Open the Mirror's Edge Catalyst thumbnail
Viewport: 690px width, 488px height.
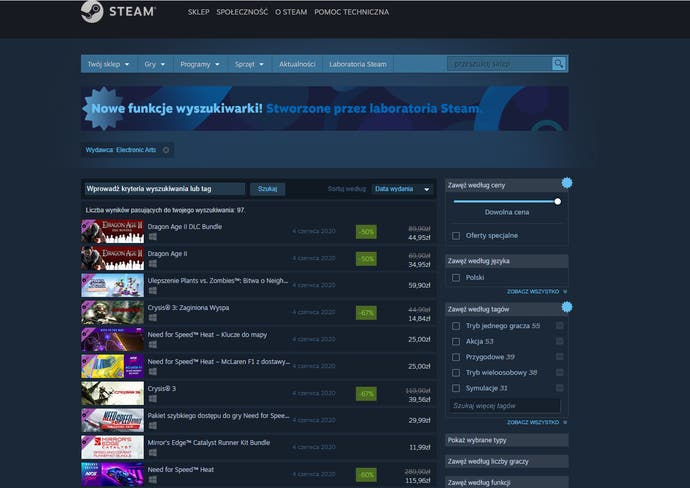click(113, 447)
